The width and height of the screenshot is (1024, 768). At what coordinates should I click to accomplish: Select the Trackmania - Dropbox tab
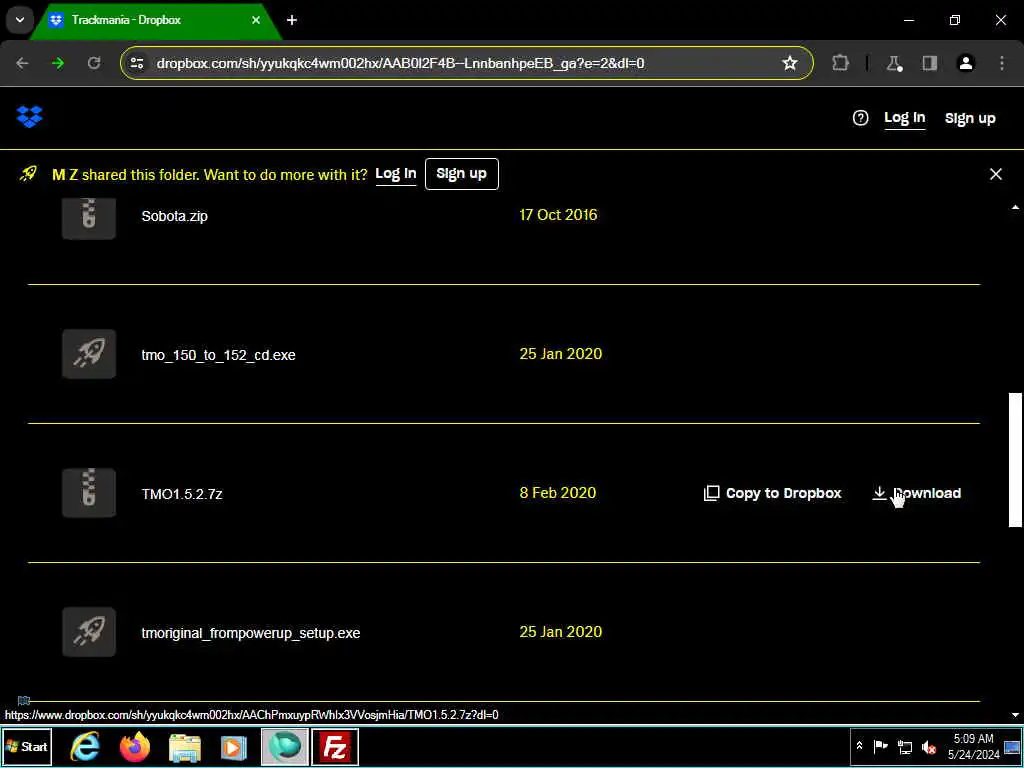coord(155,20)
